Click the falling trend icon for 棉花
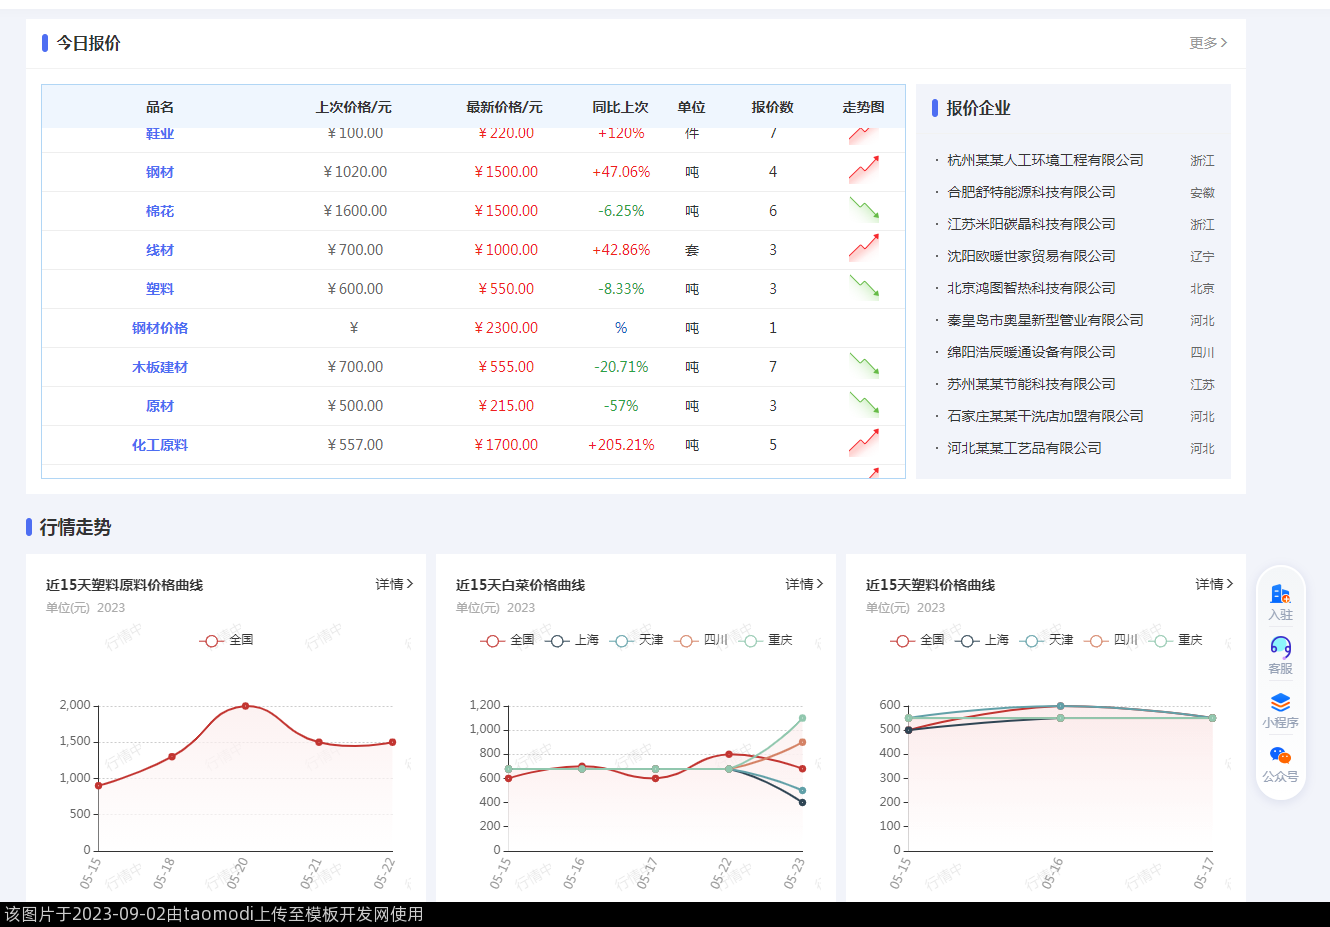This screenshot has width=1330, height=927. (x=864, y=209)
